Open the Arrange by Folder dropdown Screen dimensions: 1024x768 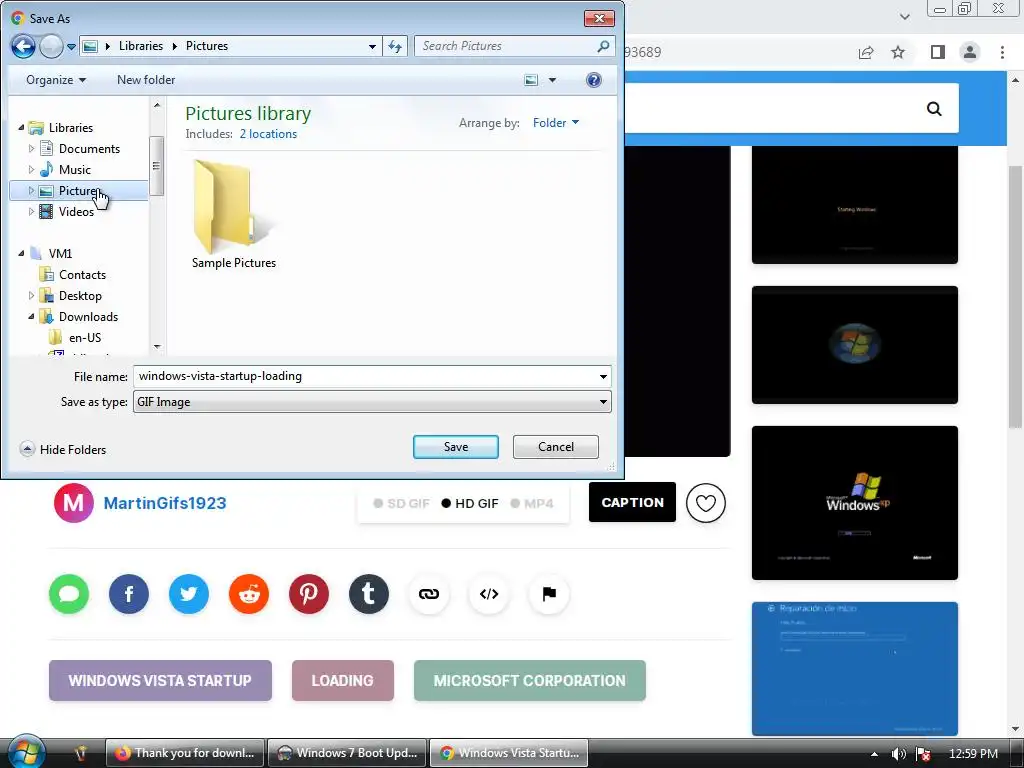click(x=556, y=123)
